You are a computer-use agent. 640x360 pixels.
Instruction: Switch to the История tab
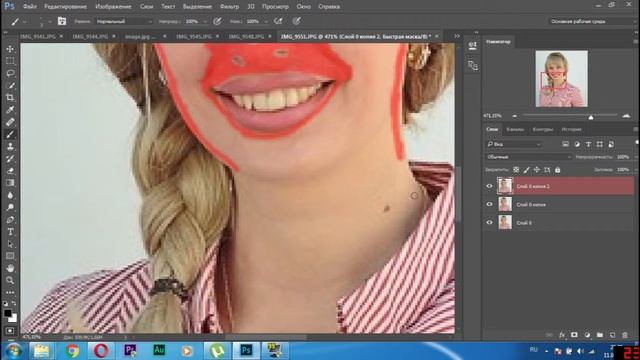(571, 129)
